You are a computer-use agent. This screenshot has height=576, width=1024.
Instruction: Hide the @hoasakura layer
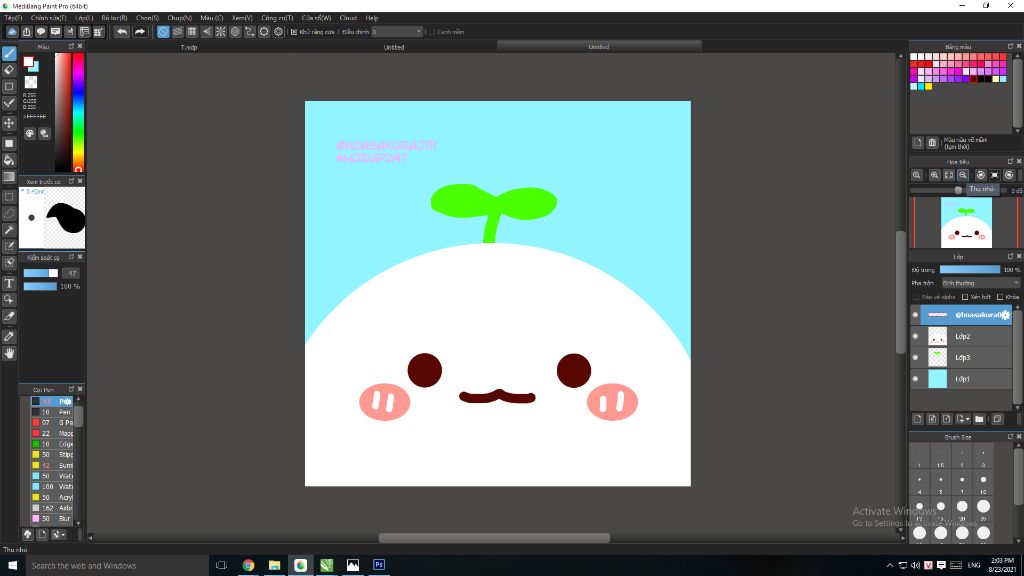pyautogui.click(x=916, y=315)
